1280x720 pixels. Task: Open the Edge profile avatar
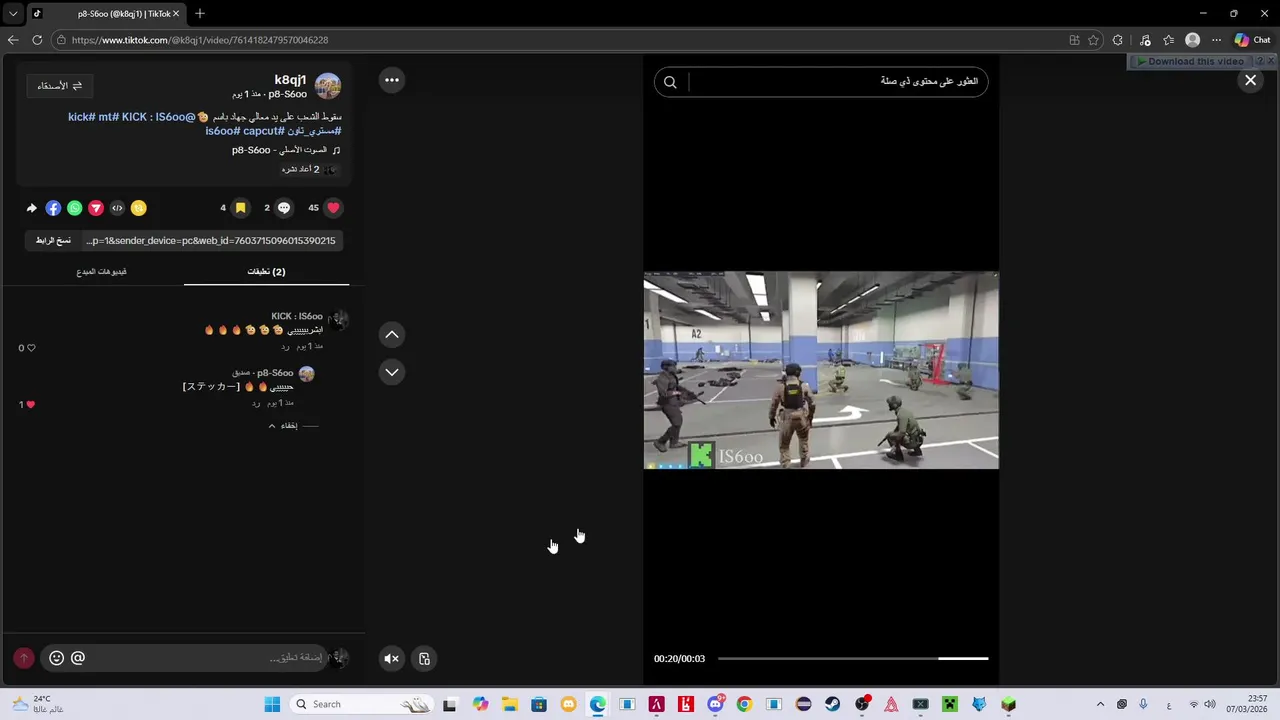1192,40
